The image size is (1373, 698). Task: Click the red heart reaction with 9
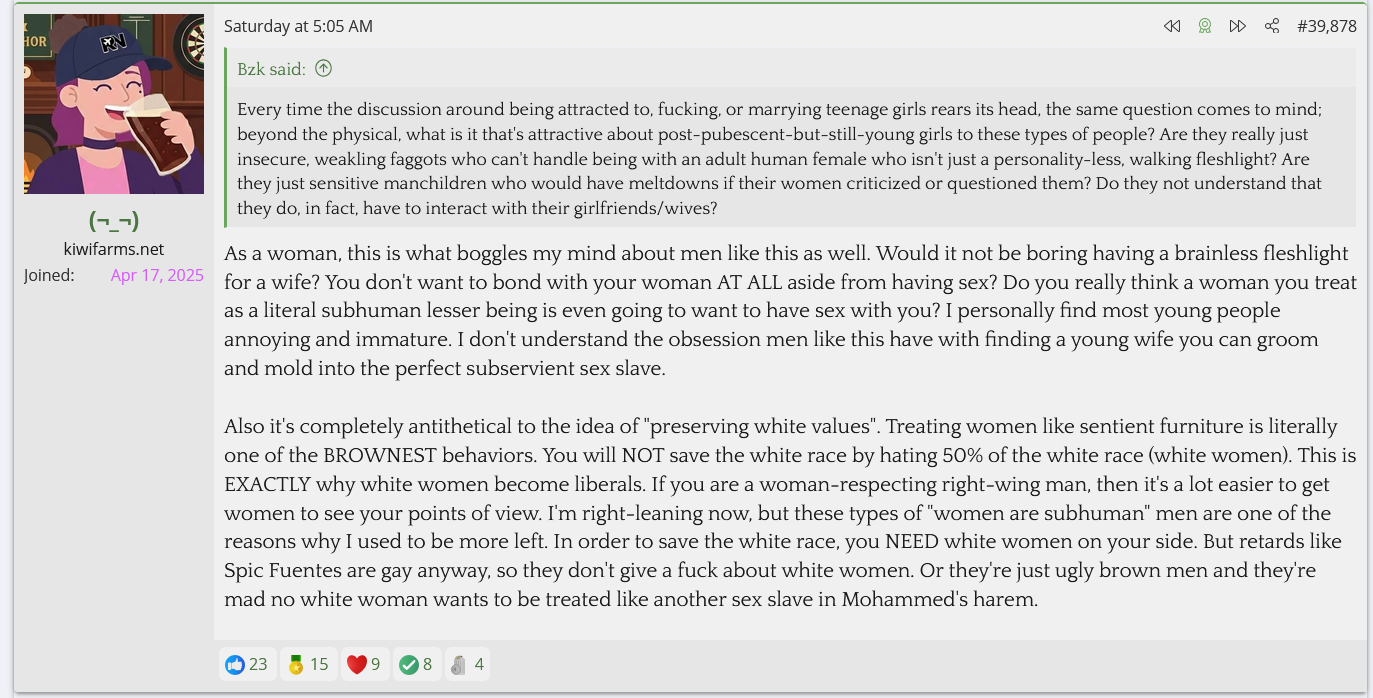pyautogui.click(x=364, y=664)
